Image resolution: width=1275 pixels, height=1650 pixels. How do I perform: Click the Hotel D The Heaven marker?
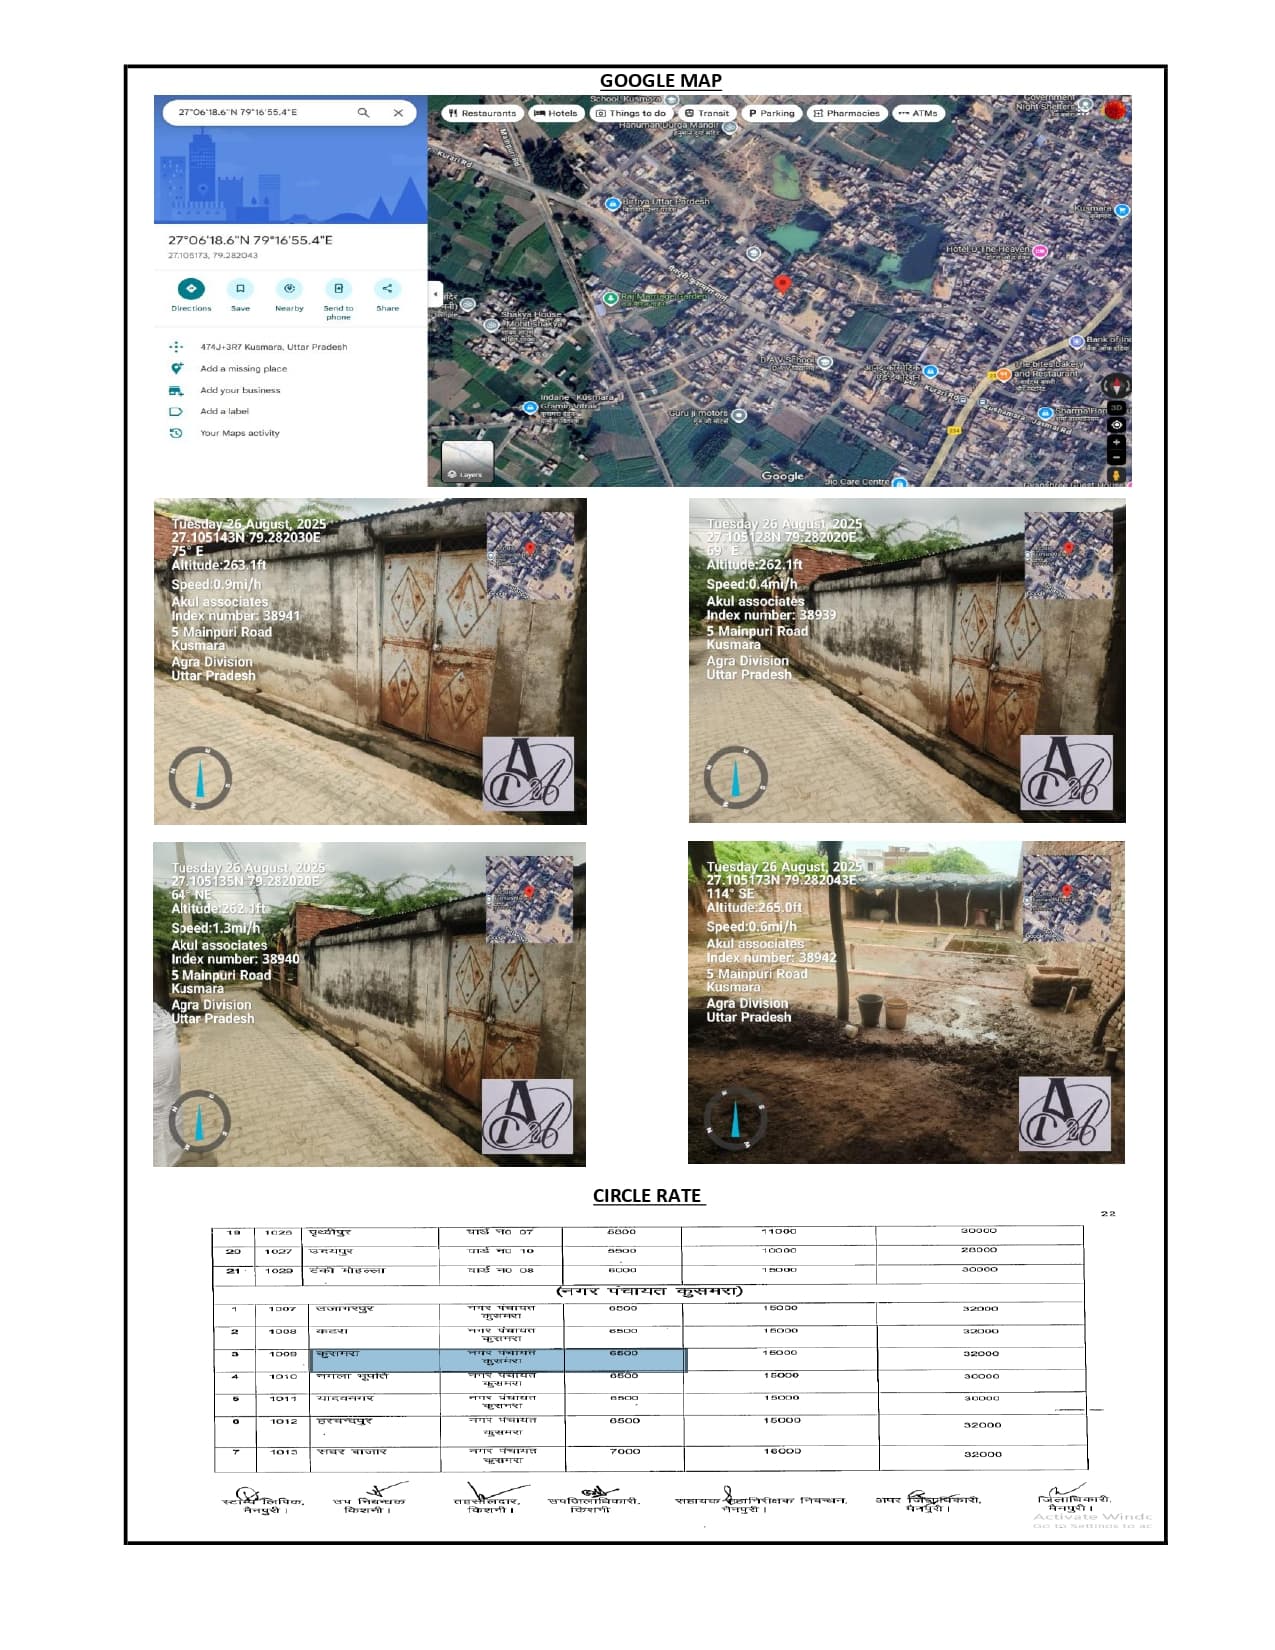tap(1040, 251)
